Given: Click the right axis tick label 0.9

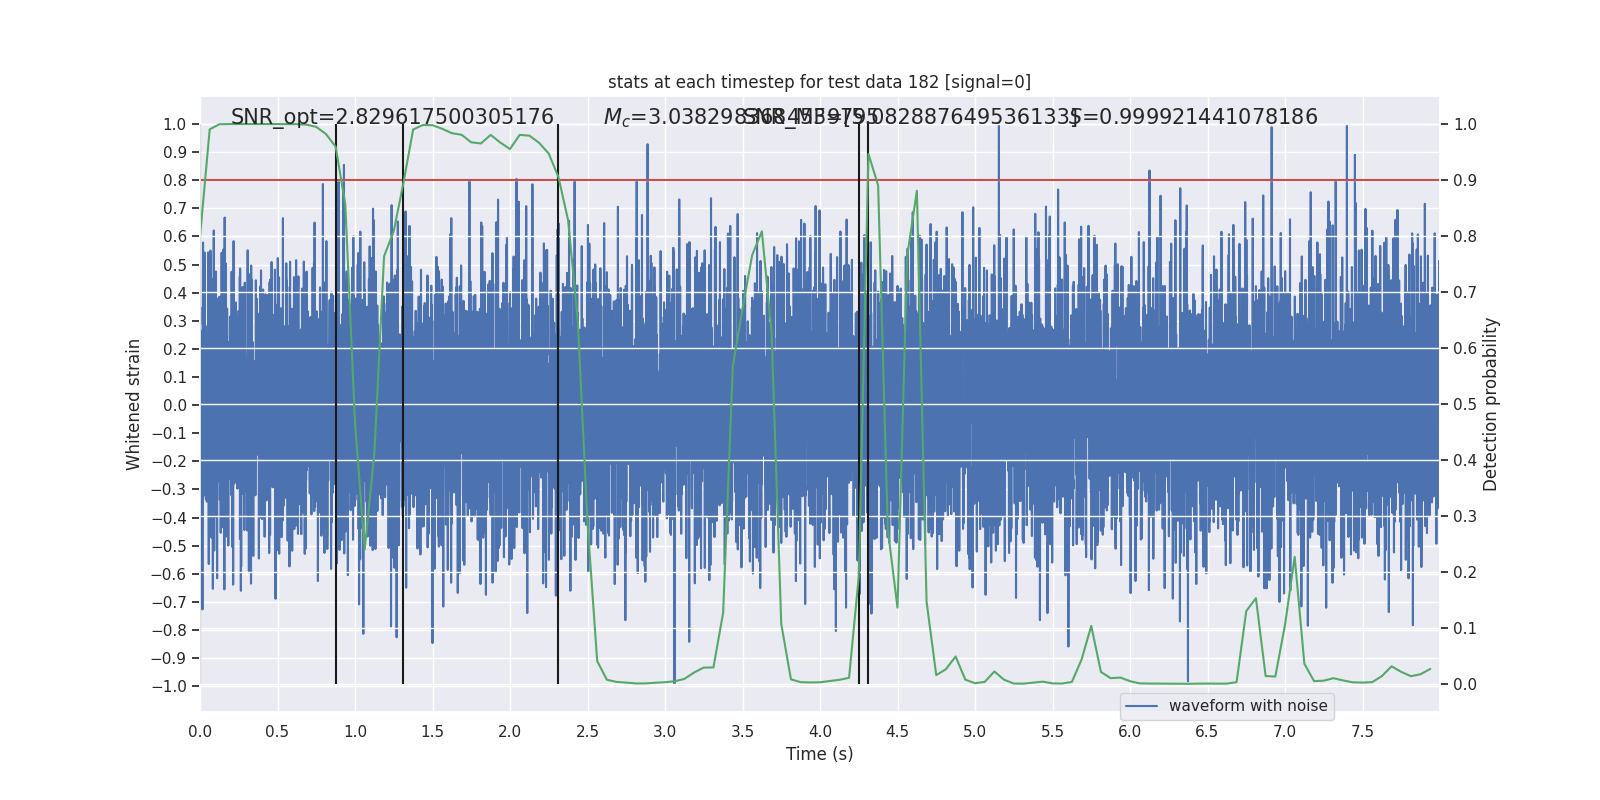Looking at the screenshot, I should pos(1465,180).
